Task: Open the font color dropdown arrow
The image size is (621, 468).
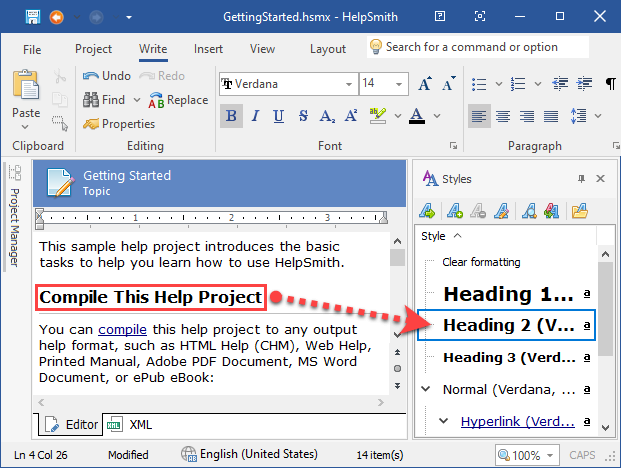Action: click(437, 116)
